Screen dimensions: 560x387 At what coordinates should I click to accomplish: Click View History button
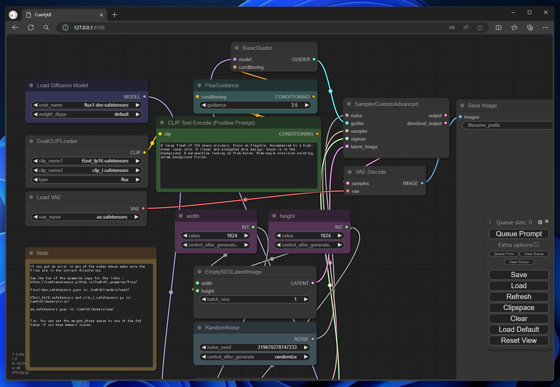519,262
